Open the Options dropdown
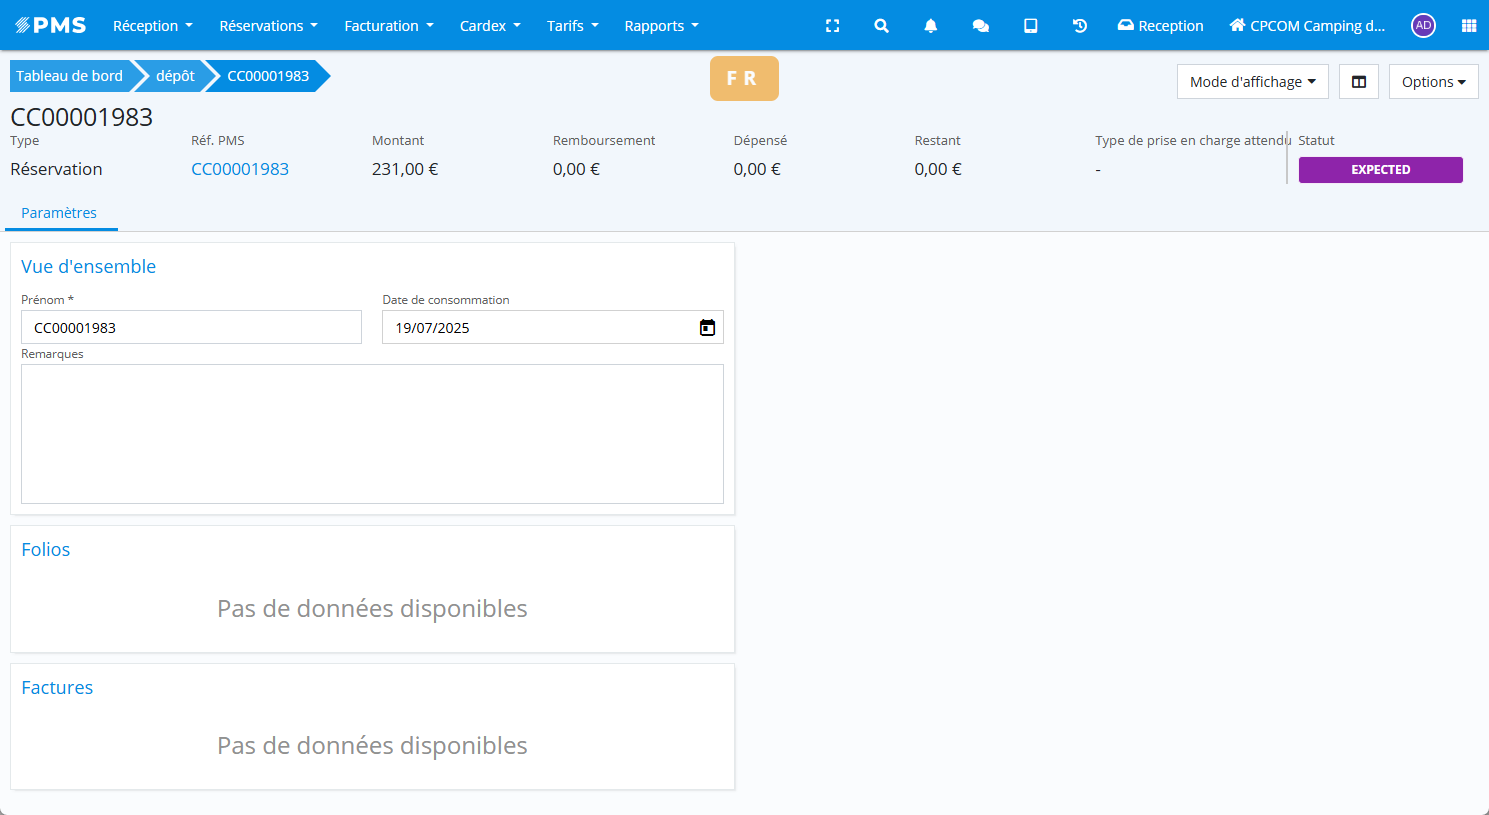1489x815 pixels. [1433, 82]
